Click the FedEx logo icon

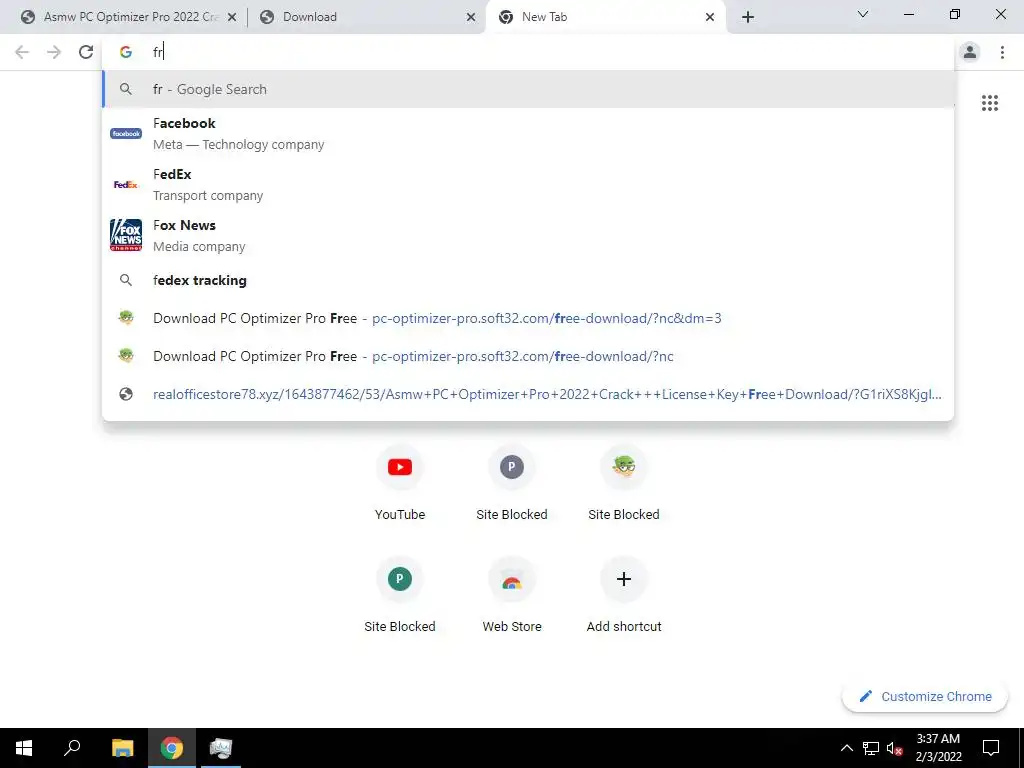[126, 185]
